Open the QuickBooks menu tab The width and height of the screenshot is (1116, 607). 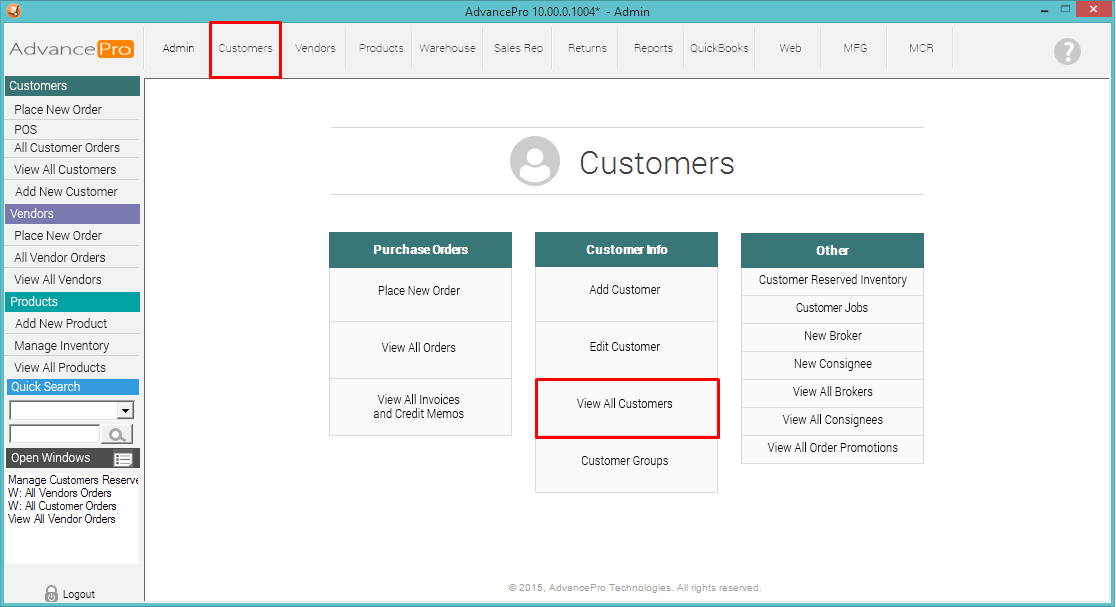(719, 48)
